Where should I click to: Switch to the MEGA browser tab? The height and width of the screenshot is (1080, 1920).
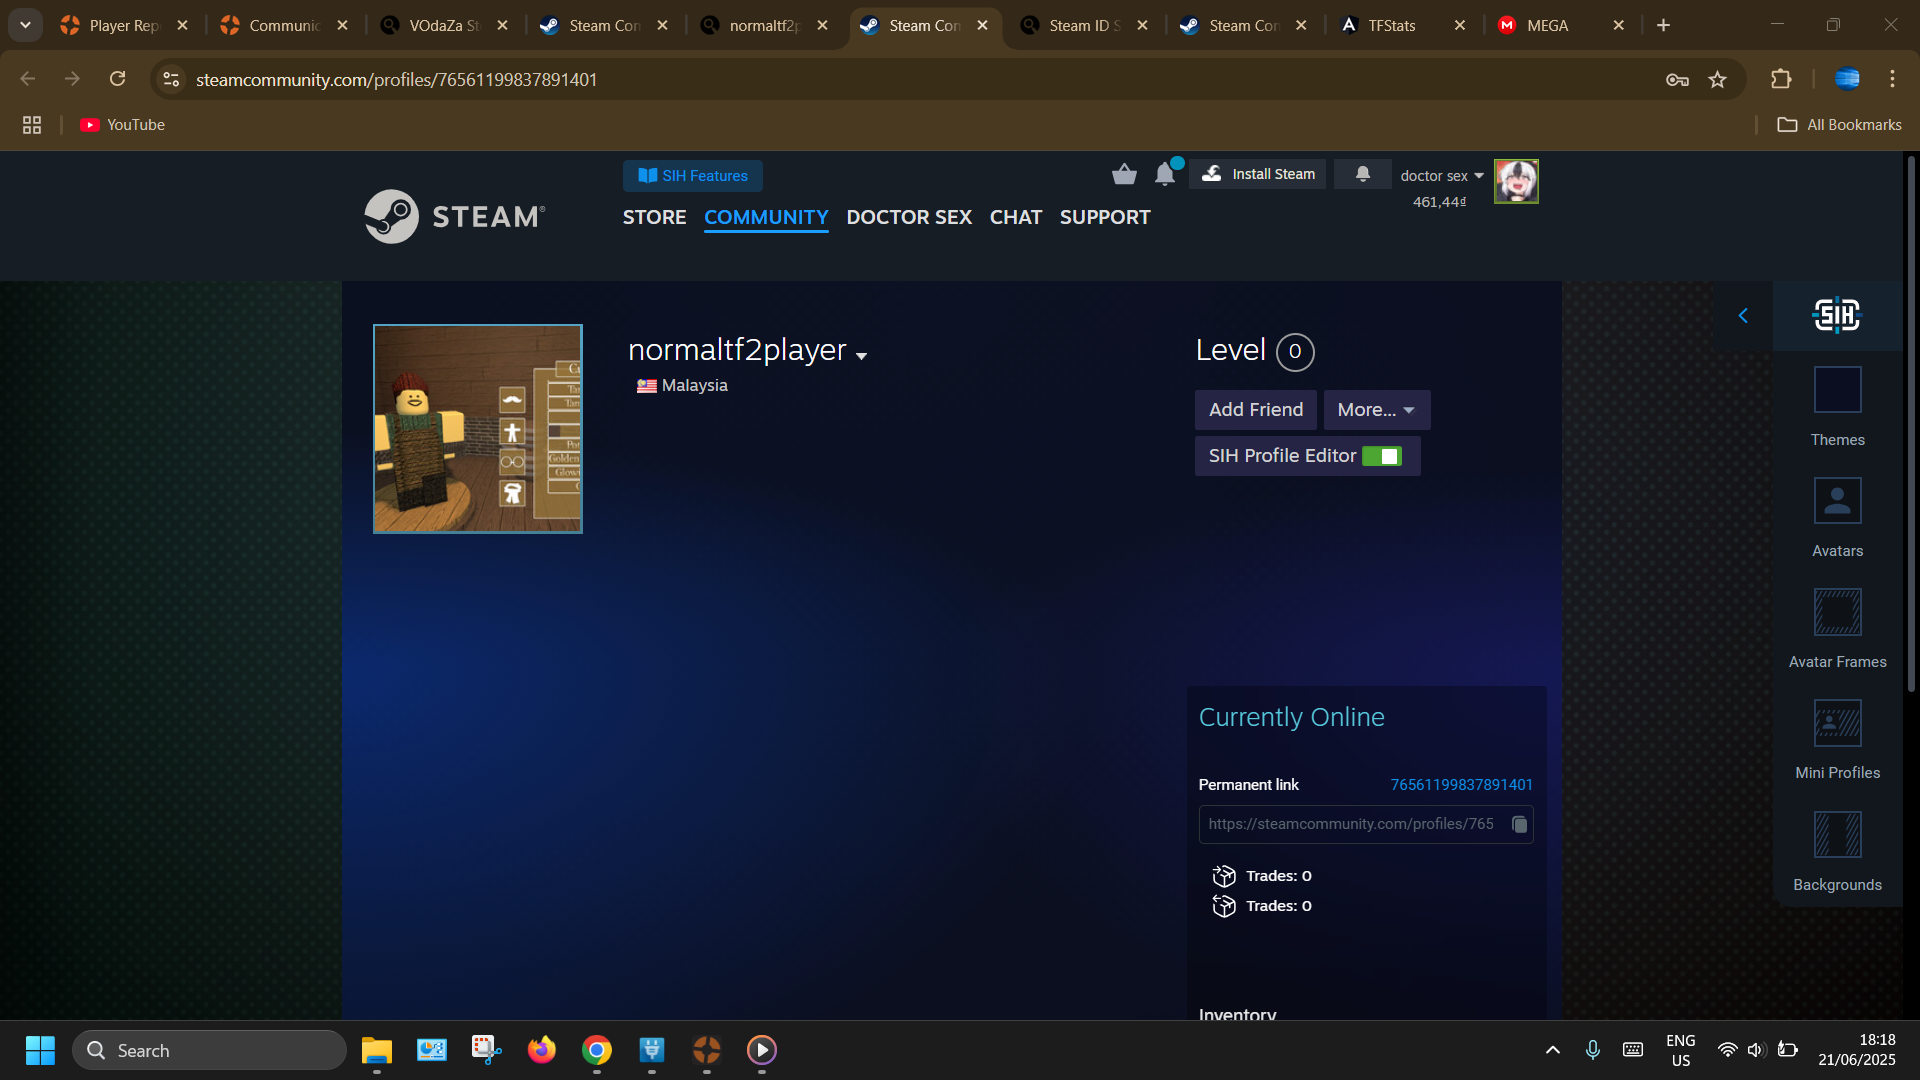(x=1546, y=25)
